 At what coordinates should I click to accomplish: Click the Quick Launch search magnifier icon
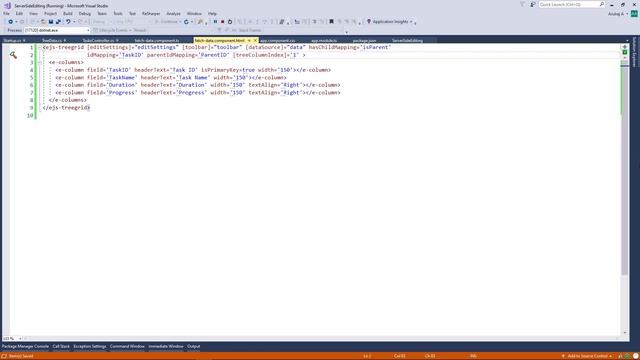pyautogui.click(x=602, y=4)
